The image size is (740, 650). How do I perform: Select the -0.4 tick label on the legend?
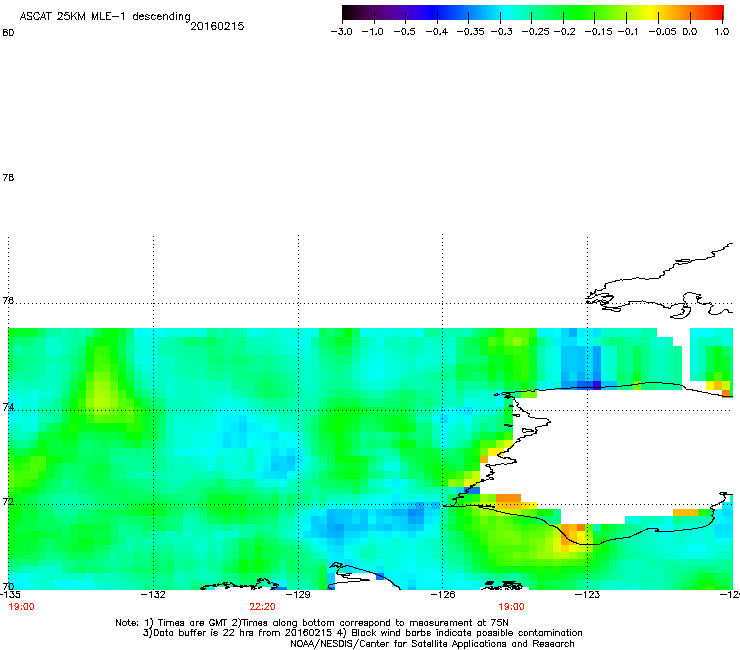pyautogui.click(x=437, y=32)
